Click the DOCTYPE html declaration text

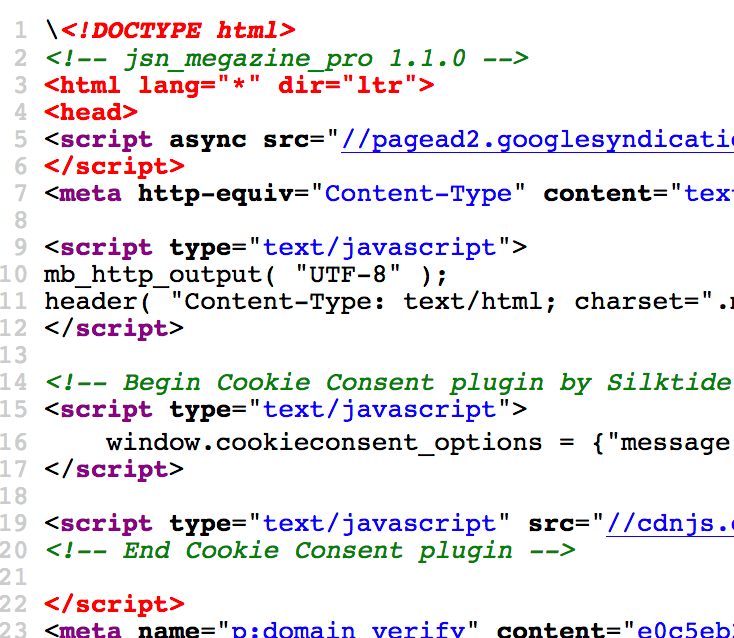pos(178,31)
